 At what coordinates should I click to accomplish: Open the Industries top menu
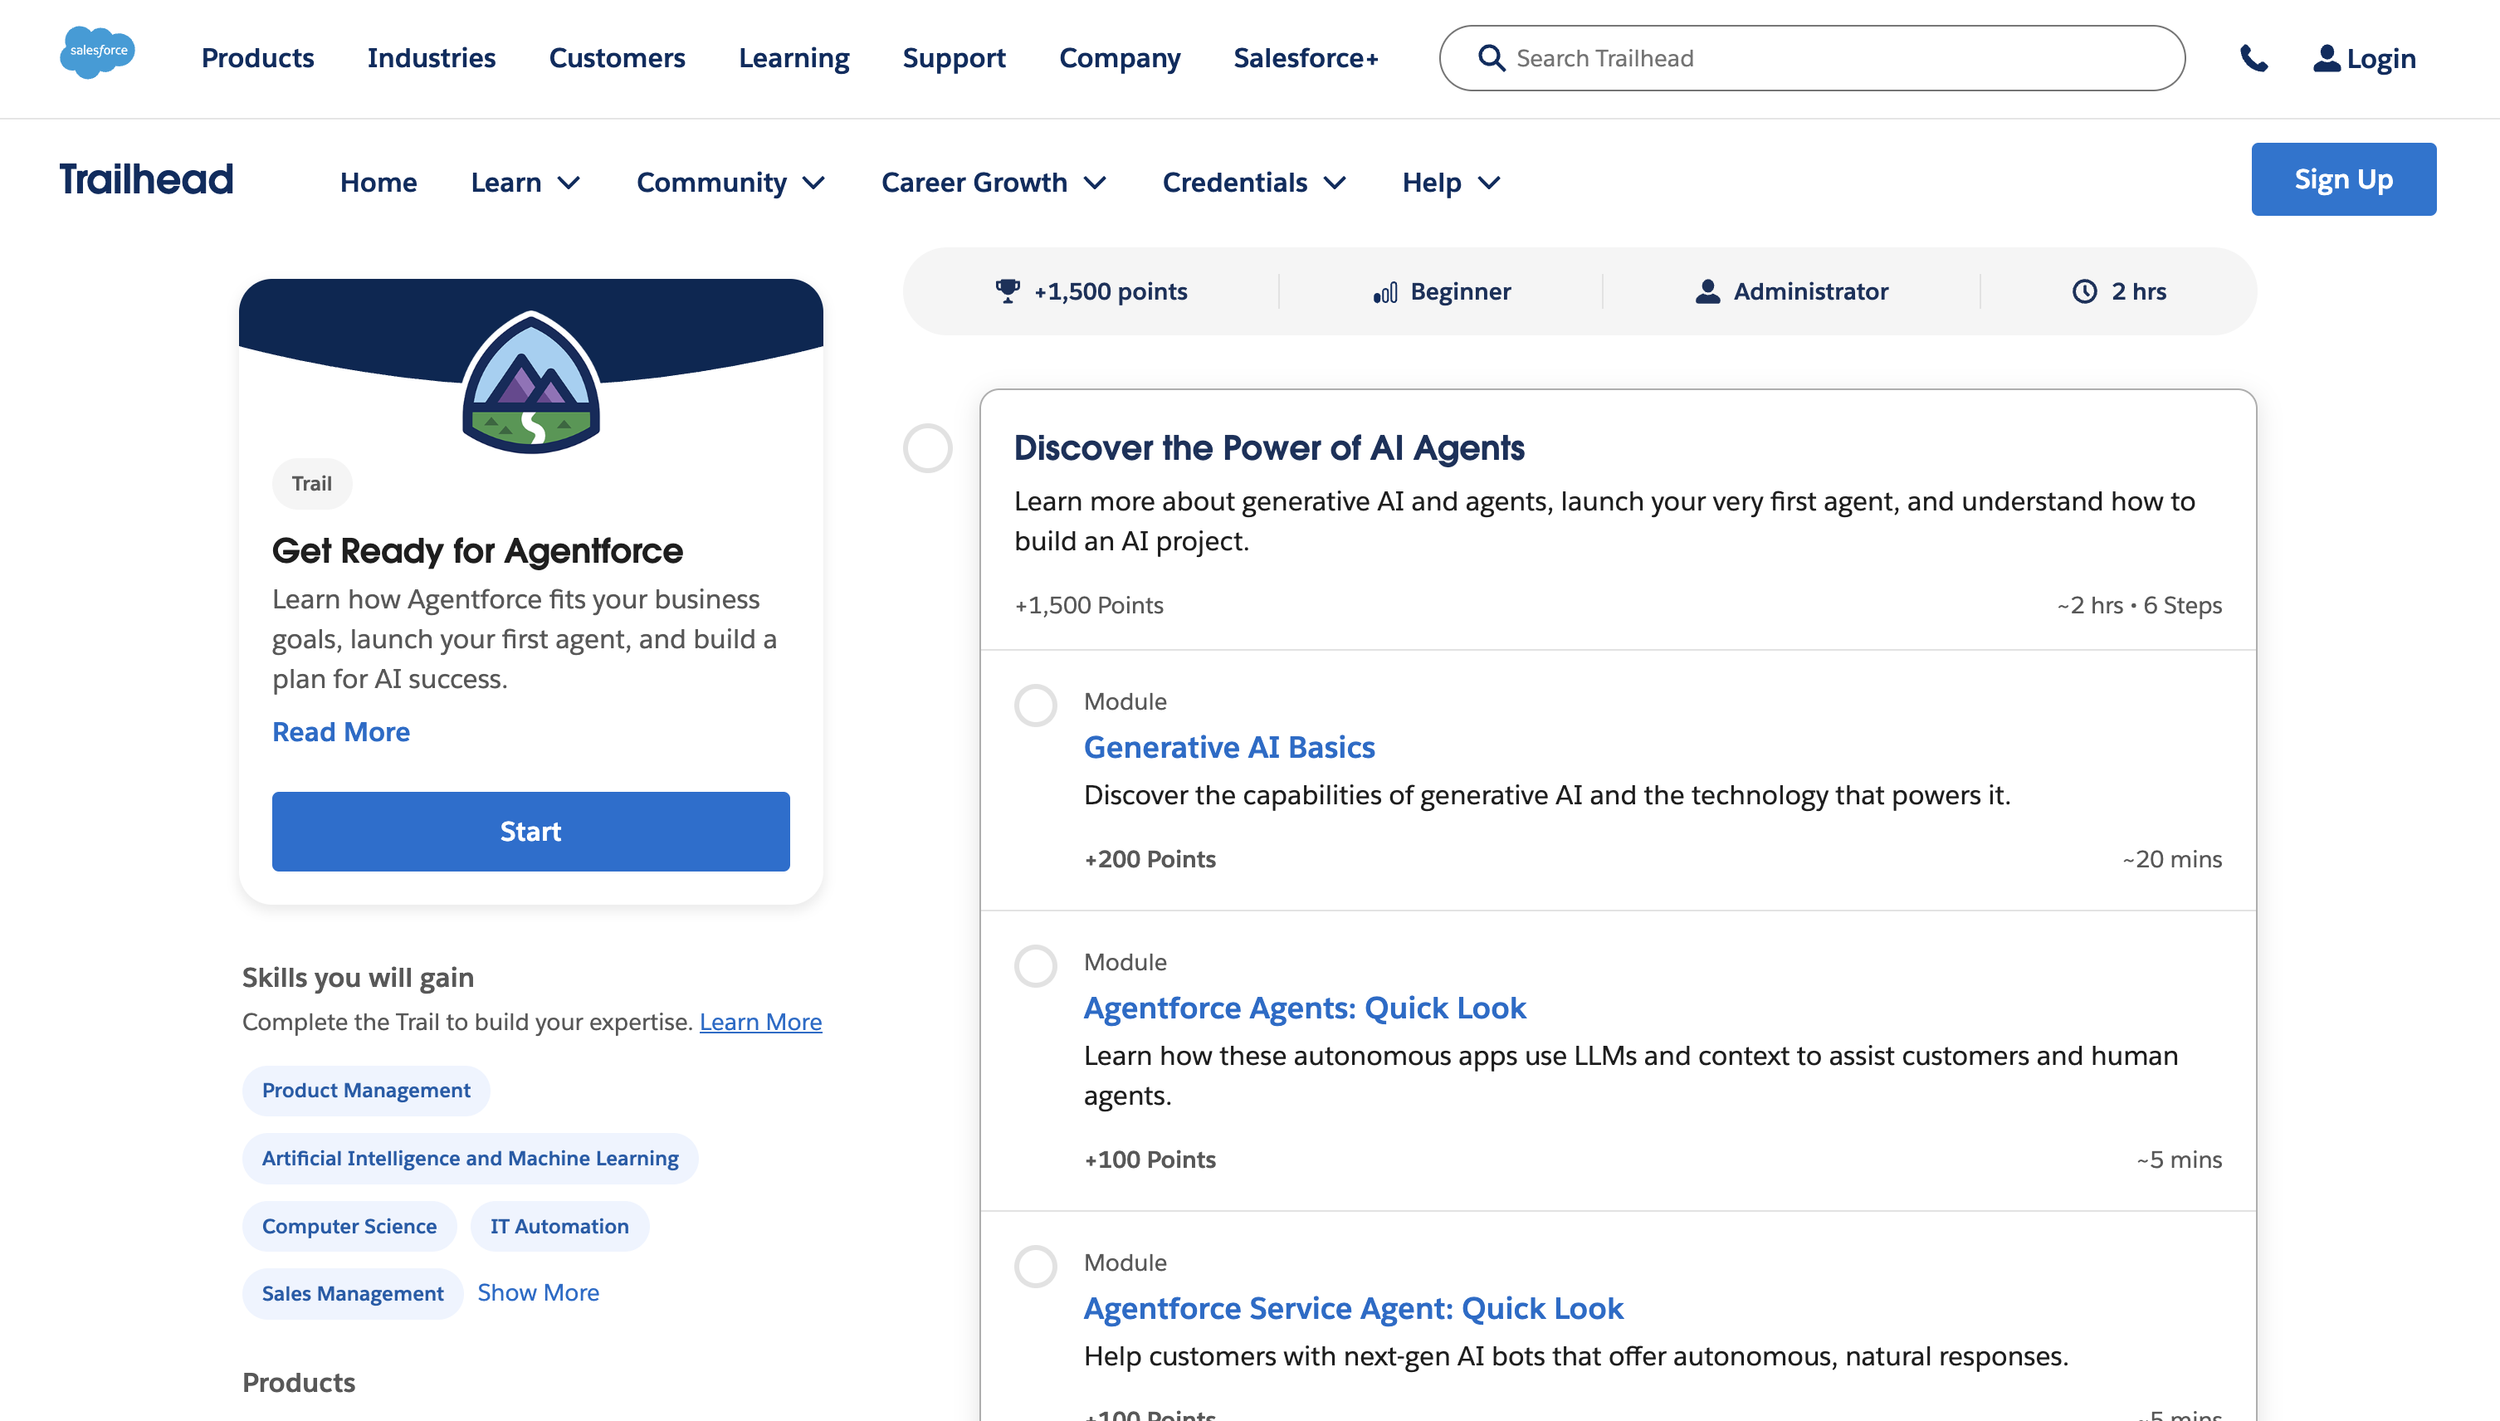coord(431,58)
